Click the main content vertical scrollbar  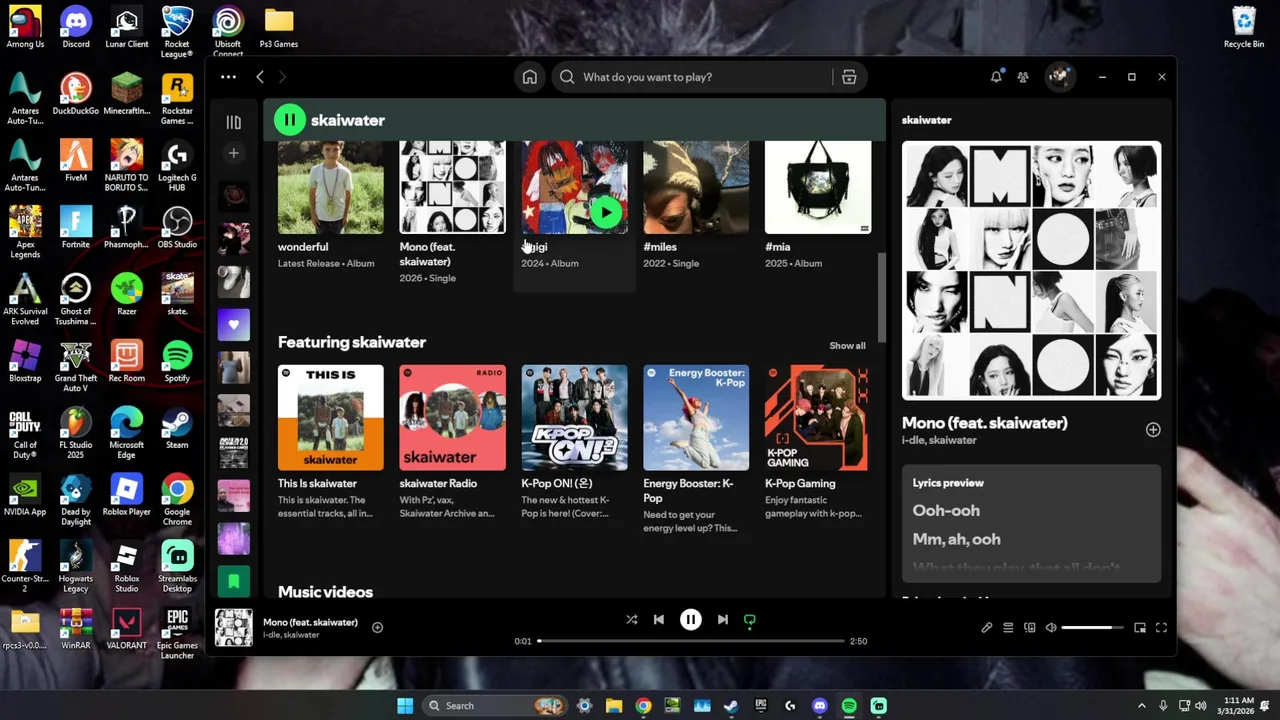pyautogui.click(x=881, y=296)
